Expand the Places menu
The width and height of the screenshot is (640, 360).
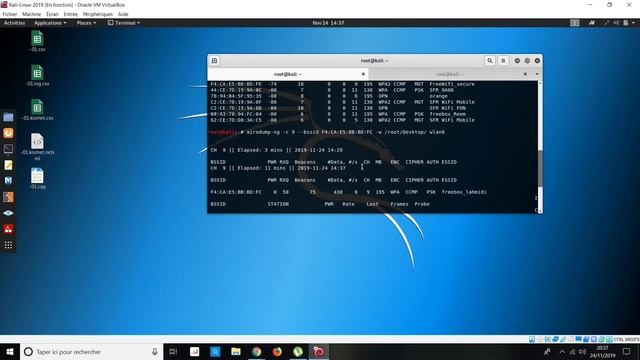point(86,23)
